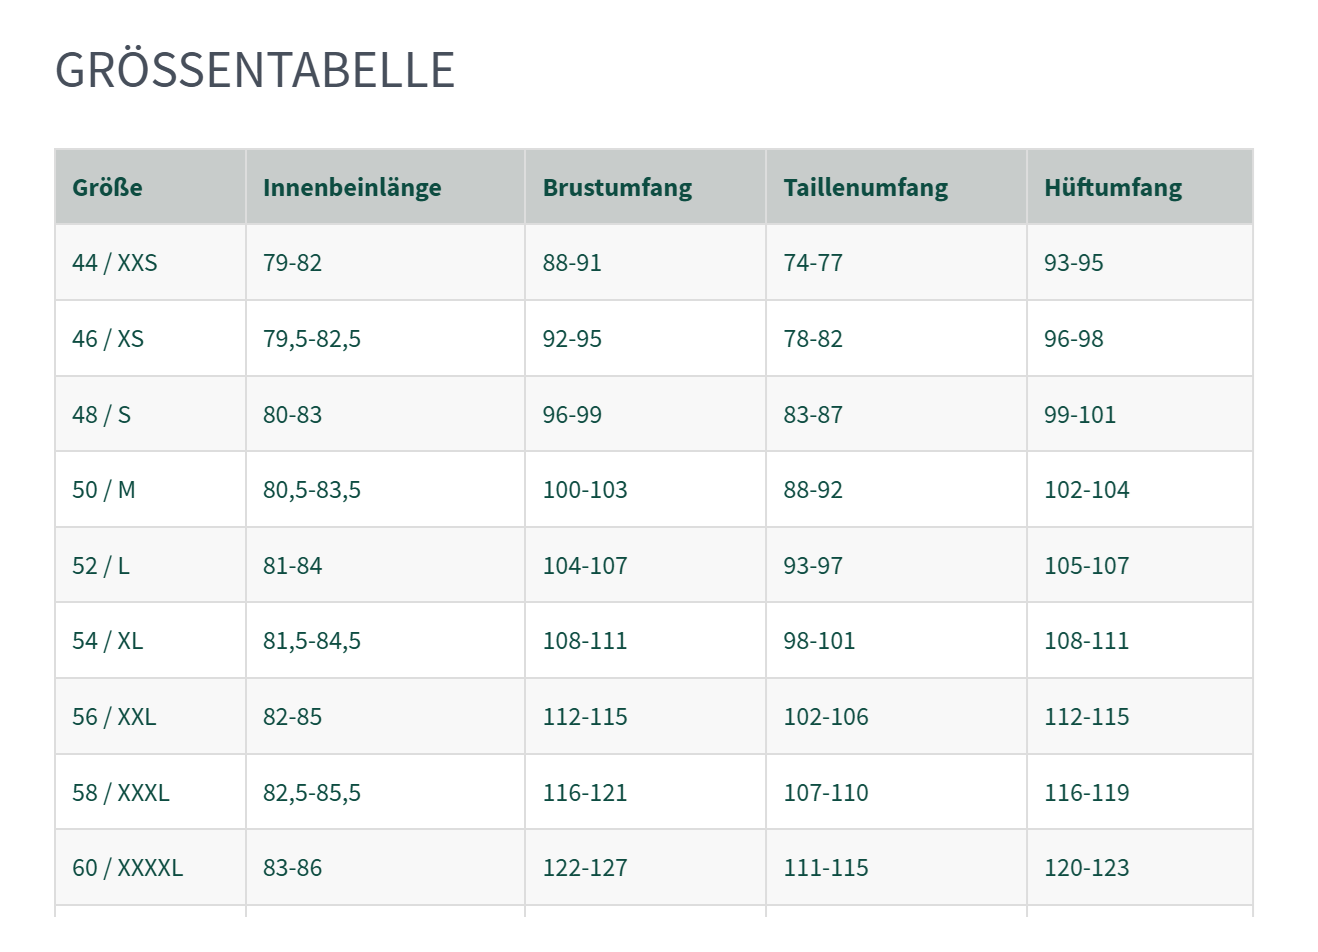Select Taillenumfang value 93-97 for size L
The height and width of the screenshot is (952, 1318).
[813, 566]
